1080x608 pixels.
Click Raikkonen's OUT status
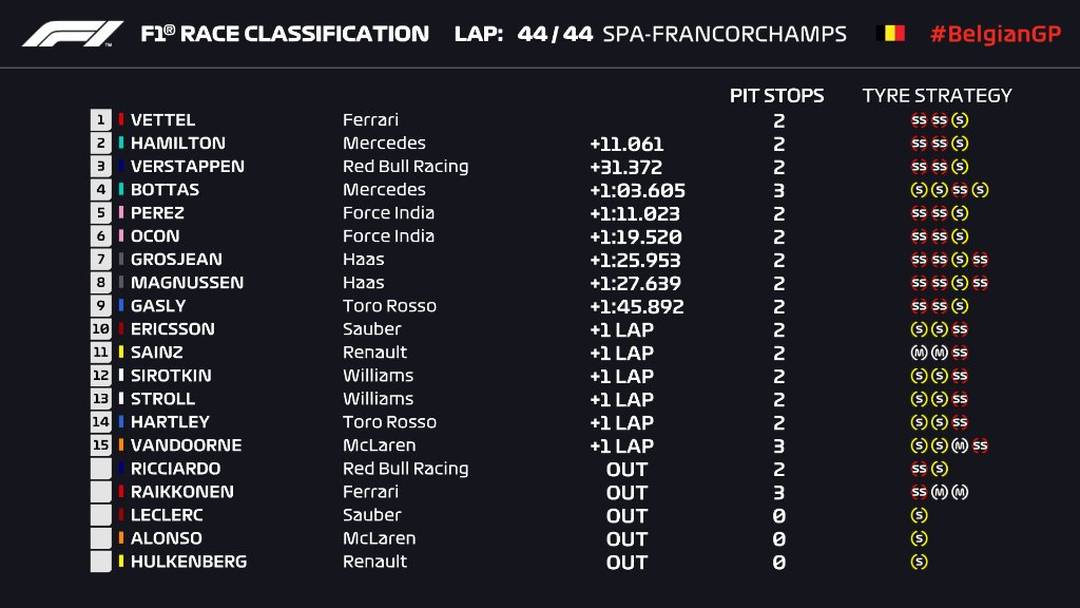click(x=627, y=492)
